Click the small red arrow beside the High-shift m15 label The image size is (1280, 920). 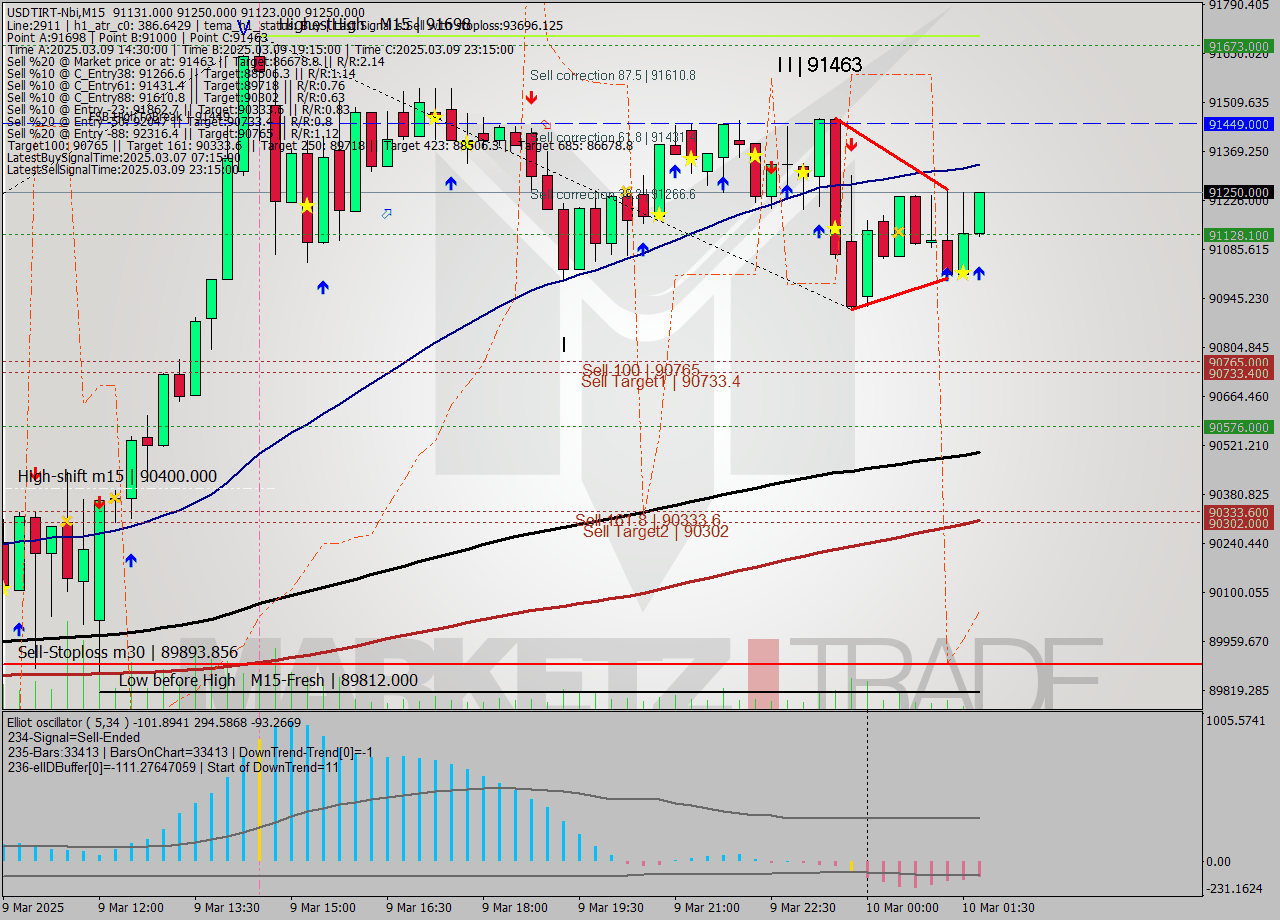click(36, 470)
